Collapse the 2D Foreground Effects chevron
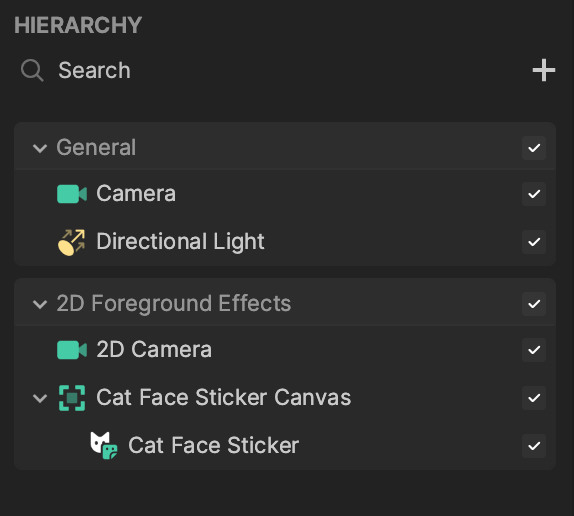 [40, 304]
